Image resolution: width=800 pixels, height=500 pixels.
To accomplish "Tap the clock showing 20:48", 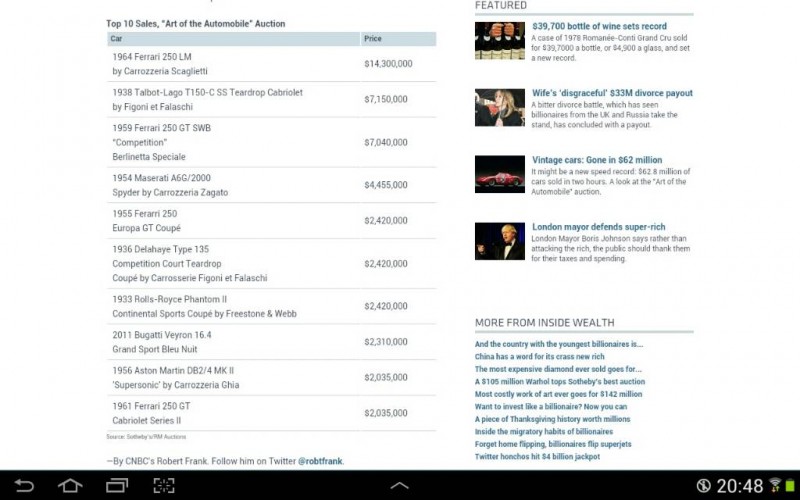I will click(x=740, y=486).
